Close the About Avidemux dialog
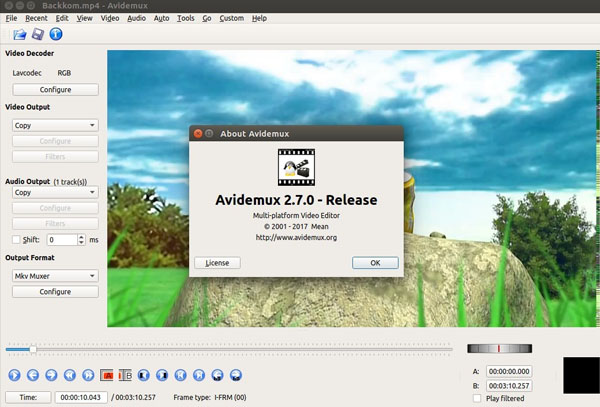The height and width of the screenshot is (407, 600). (198, 133)
